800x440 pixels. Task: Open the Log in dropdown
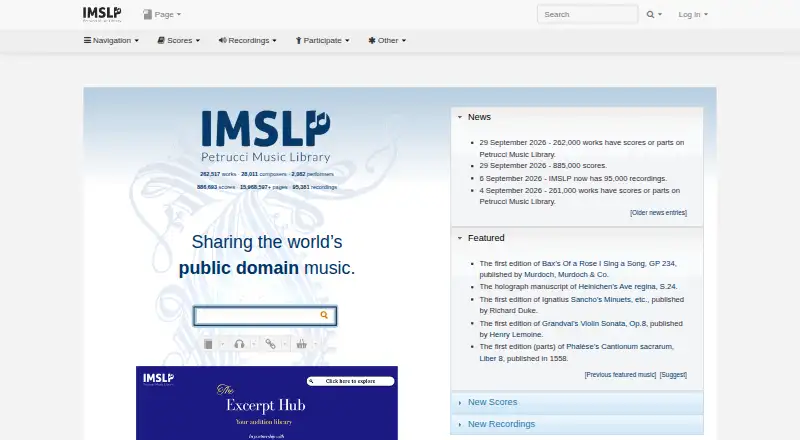[x=693, y=14]
